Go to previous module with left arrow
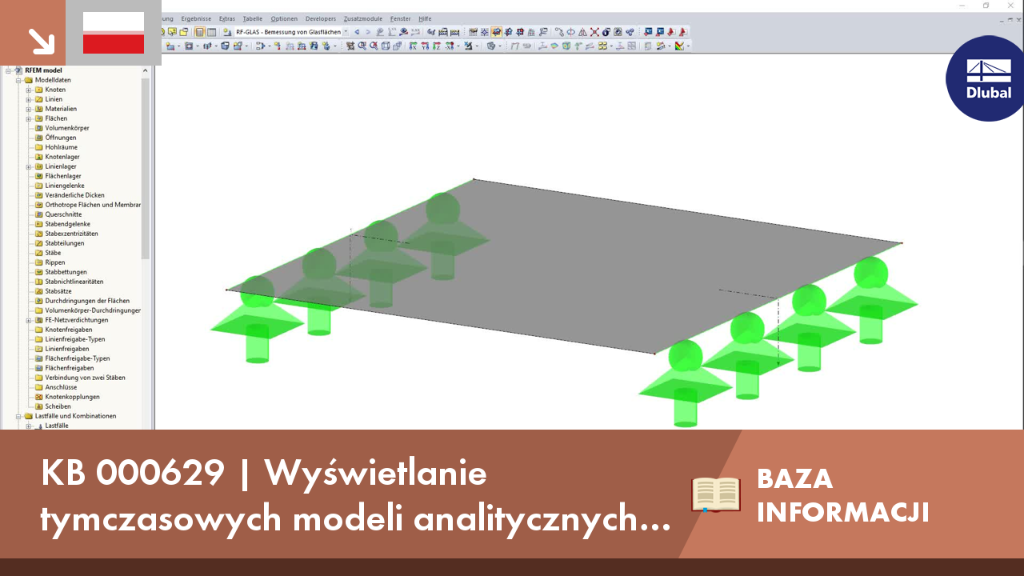 coord(357,32)
